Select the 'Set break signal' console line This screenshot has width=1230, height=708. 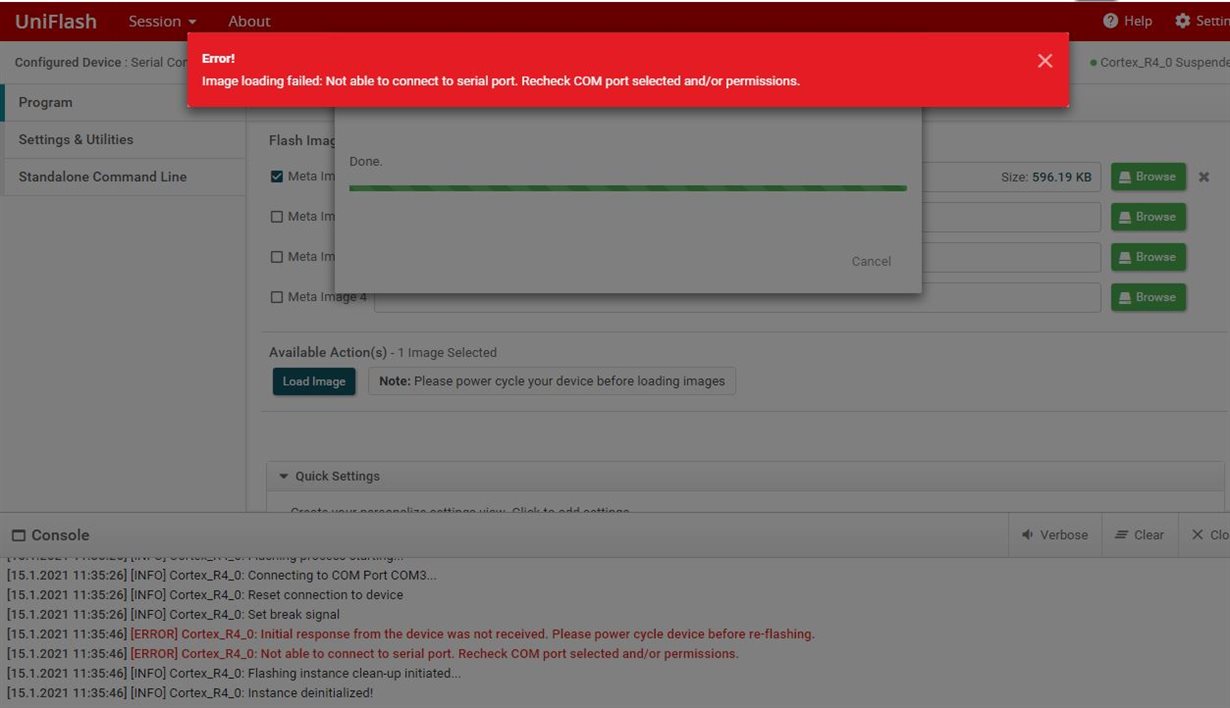(174, 614)
